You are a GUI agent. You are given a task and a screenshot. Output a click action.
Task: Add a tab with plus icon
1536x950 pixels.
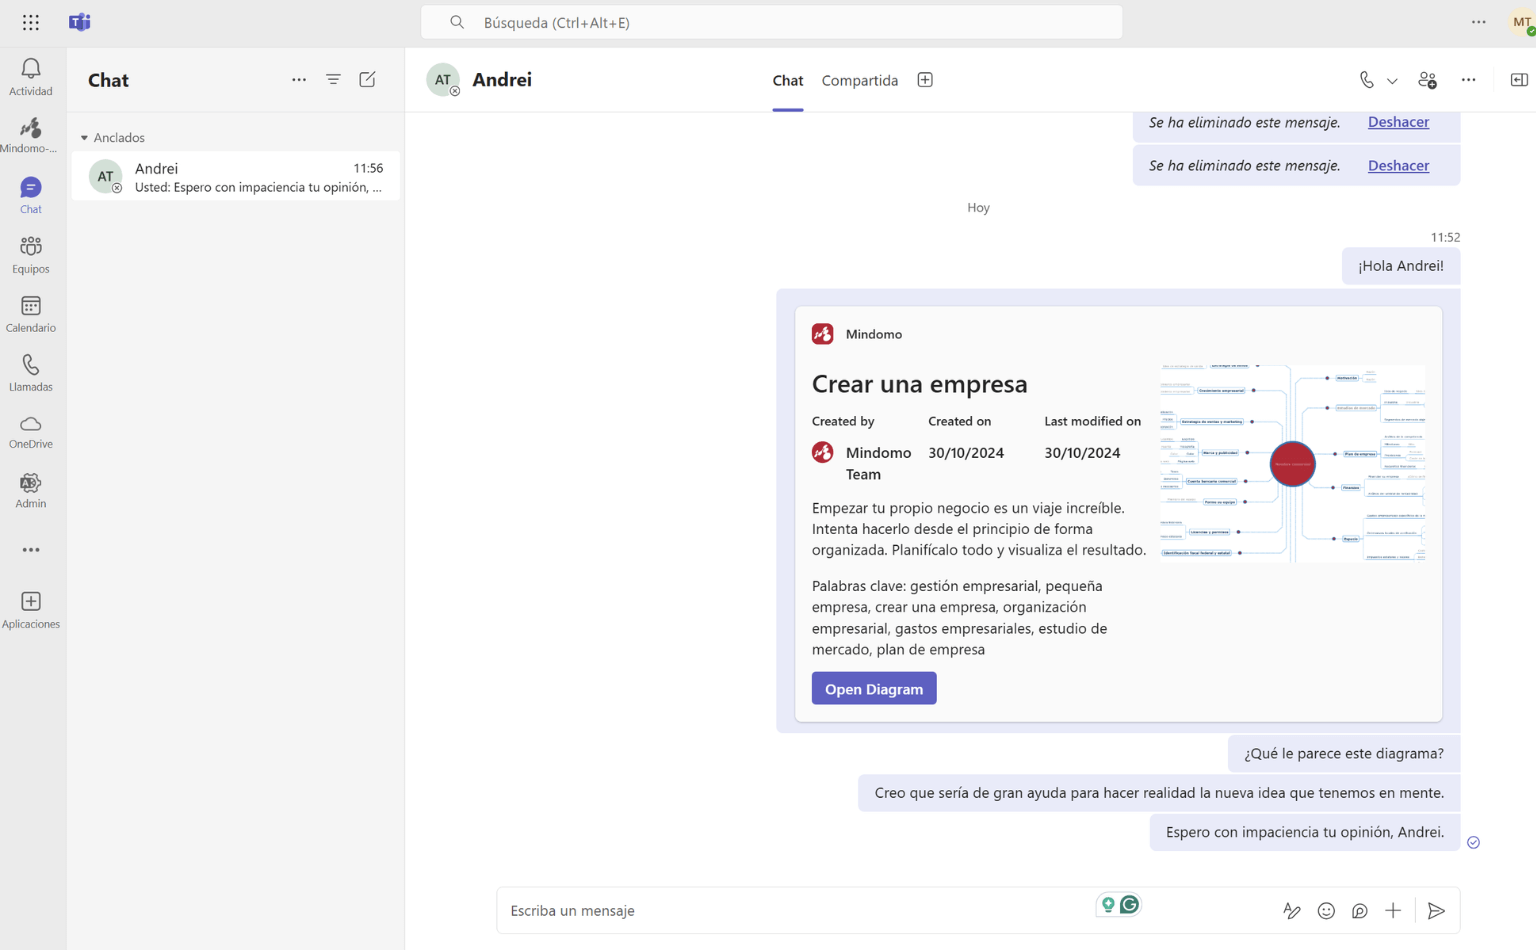click(x=925, y=80)
